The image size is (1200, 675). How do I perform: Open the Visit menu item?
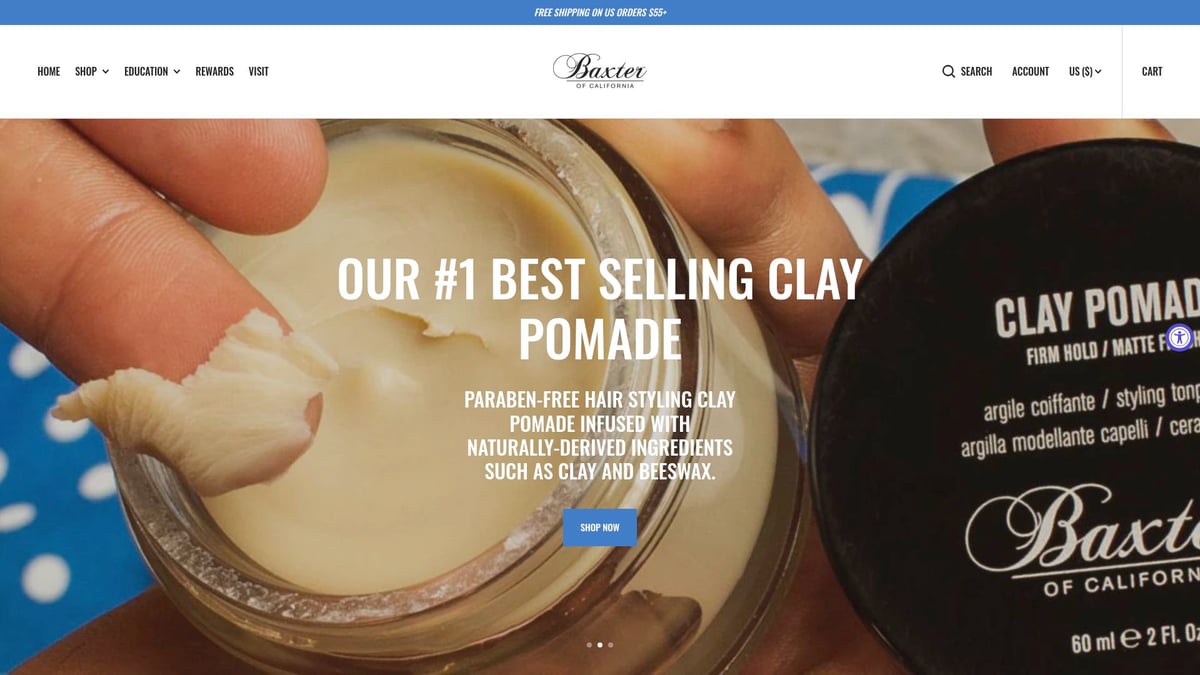point(259,71)
